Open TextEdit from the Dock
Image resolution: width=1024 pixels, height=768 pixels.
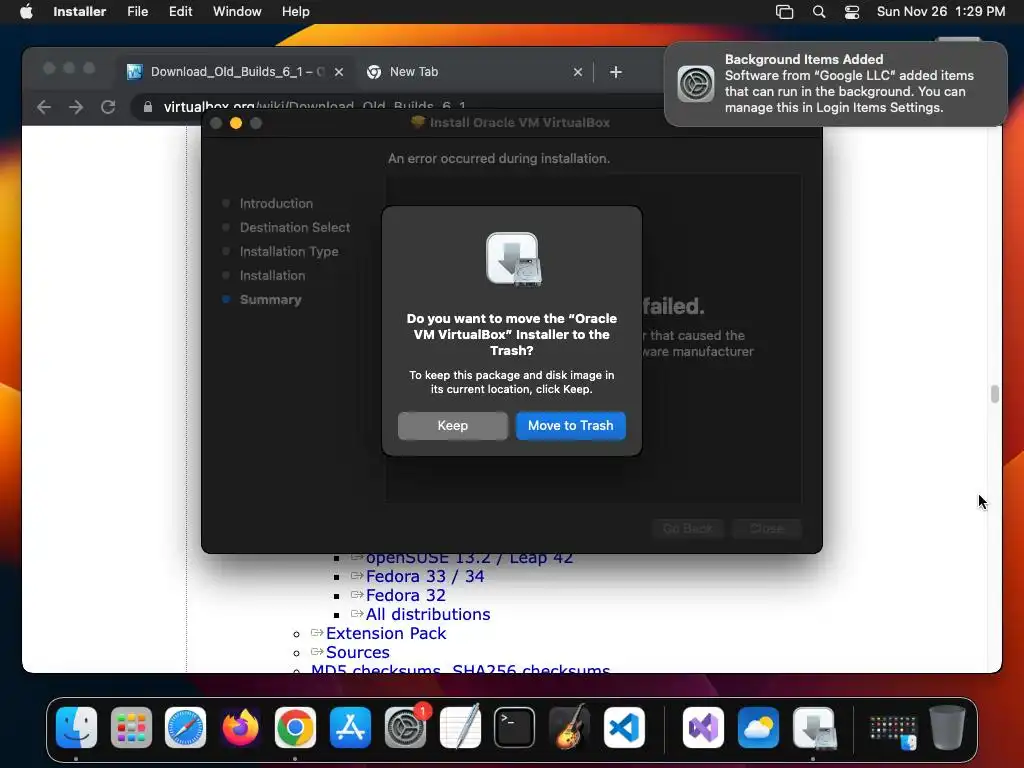[460, 727]
